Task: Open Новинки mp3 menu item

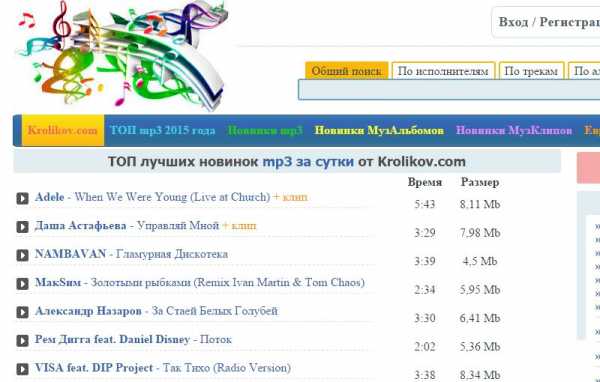Action: click(x=265, y=131)
